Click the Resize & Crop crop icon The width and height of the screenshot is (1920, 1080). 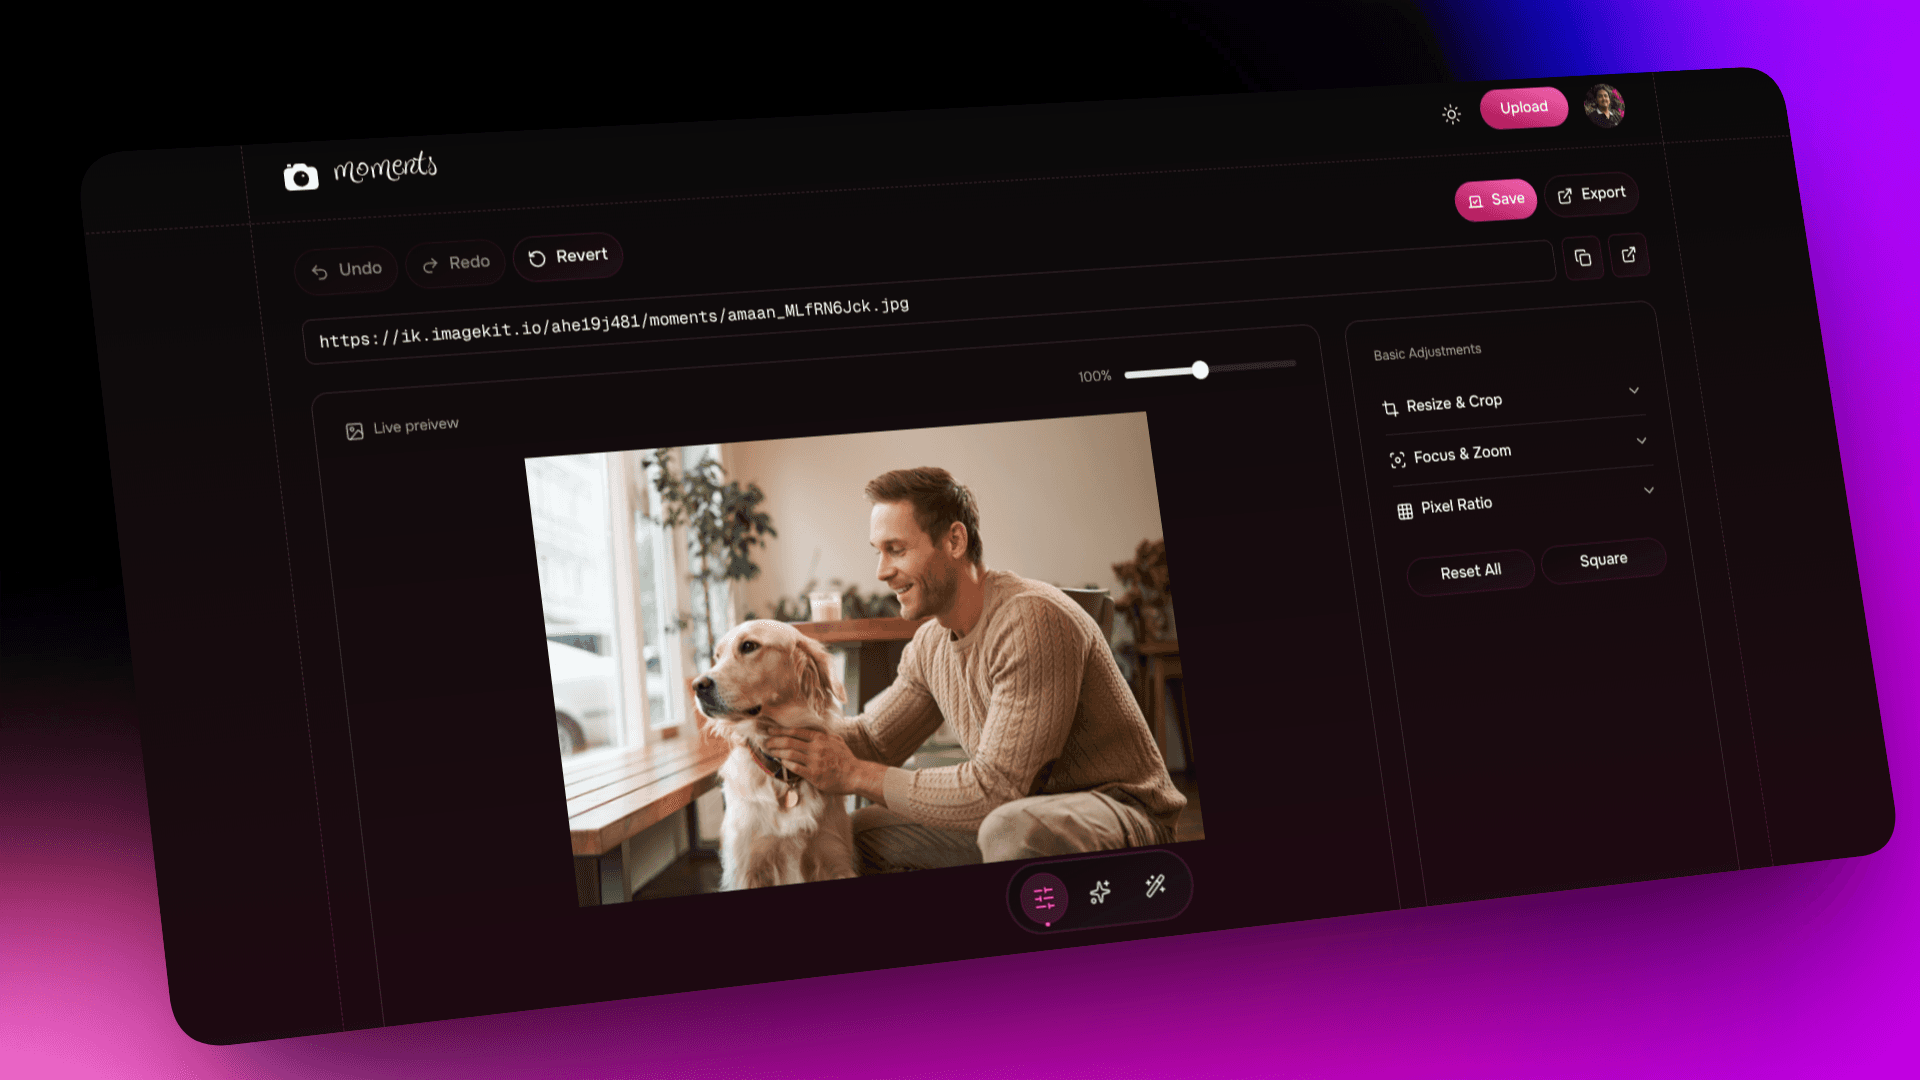[1390, 408]
